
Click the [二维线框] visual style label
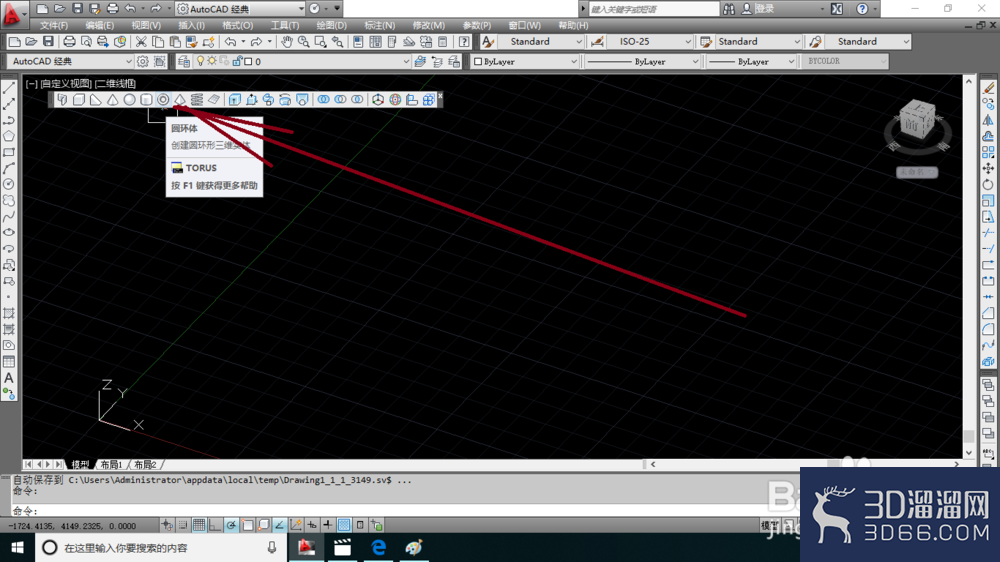[x=115, y=84]
